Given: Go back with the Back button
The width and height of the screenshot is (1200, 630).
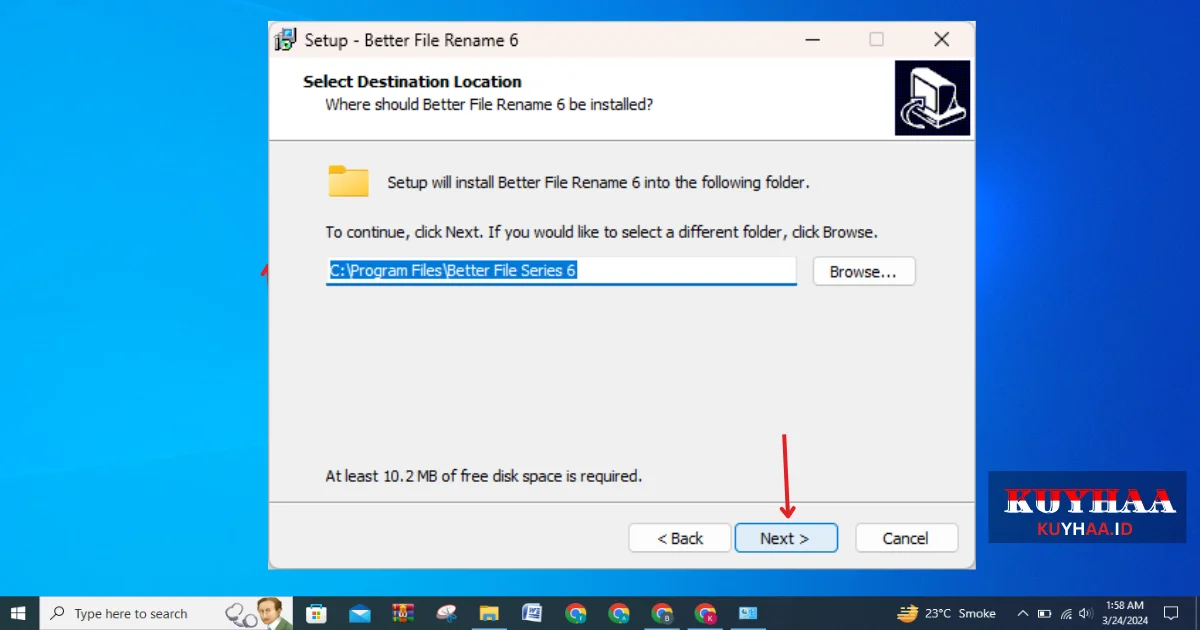Looking at the screenshot, I should tap(680, 538).
